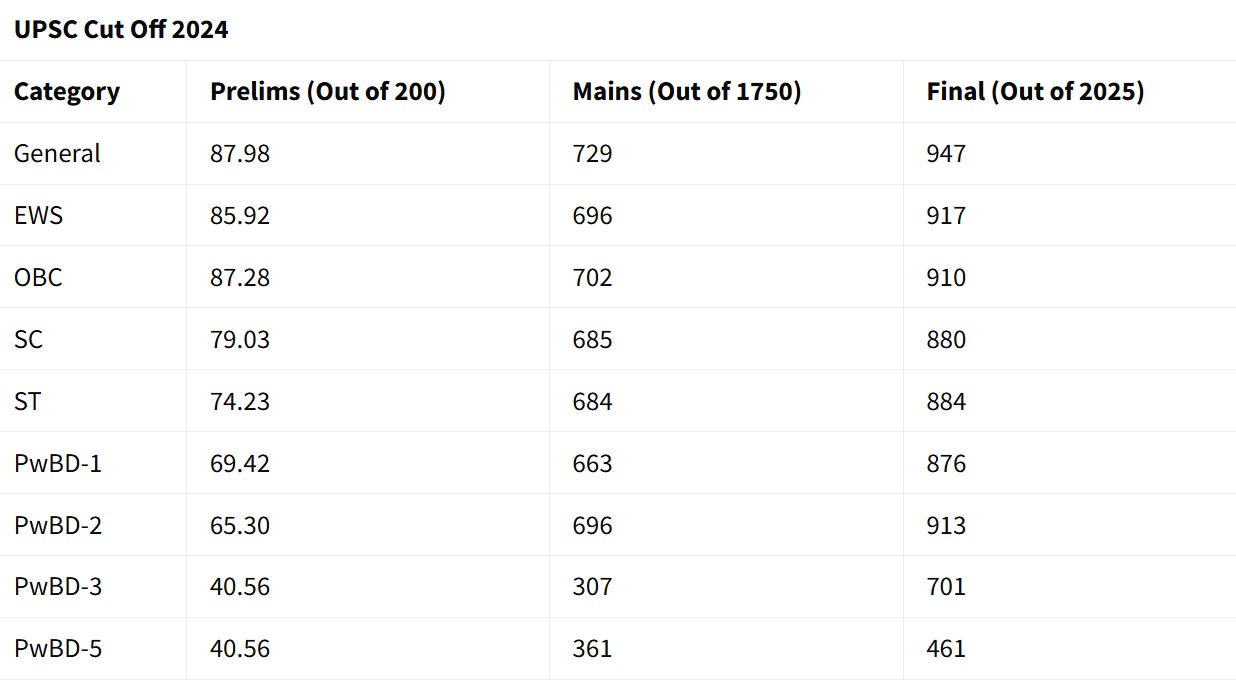Image resolution: width=1236 pixels, height=691 pixels.
Task: Click the Prelims (Out of 200) header
Action: click(x=328, y=92)
